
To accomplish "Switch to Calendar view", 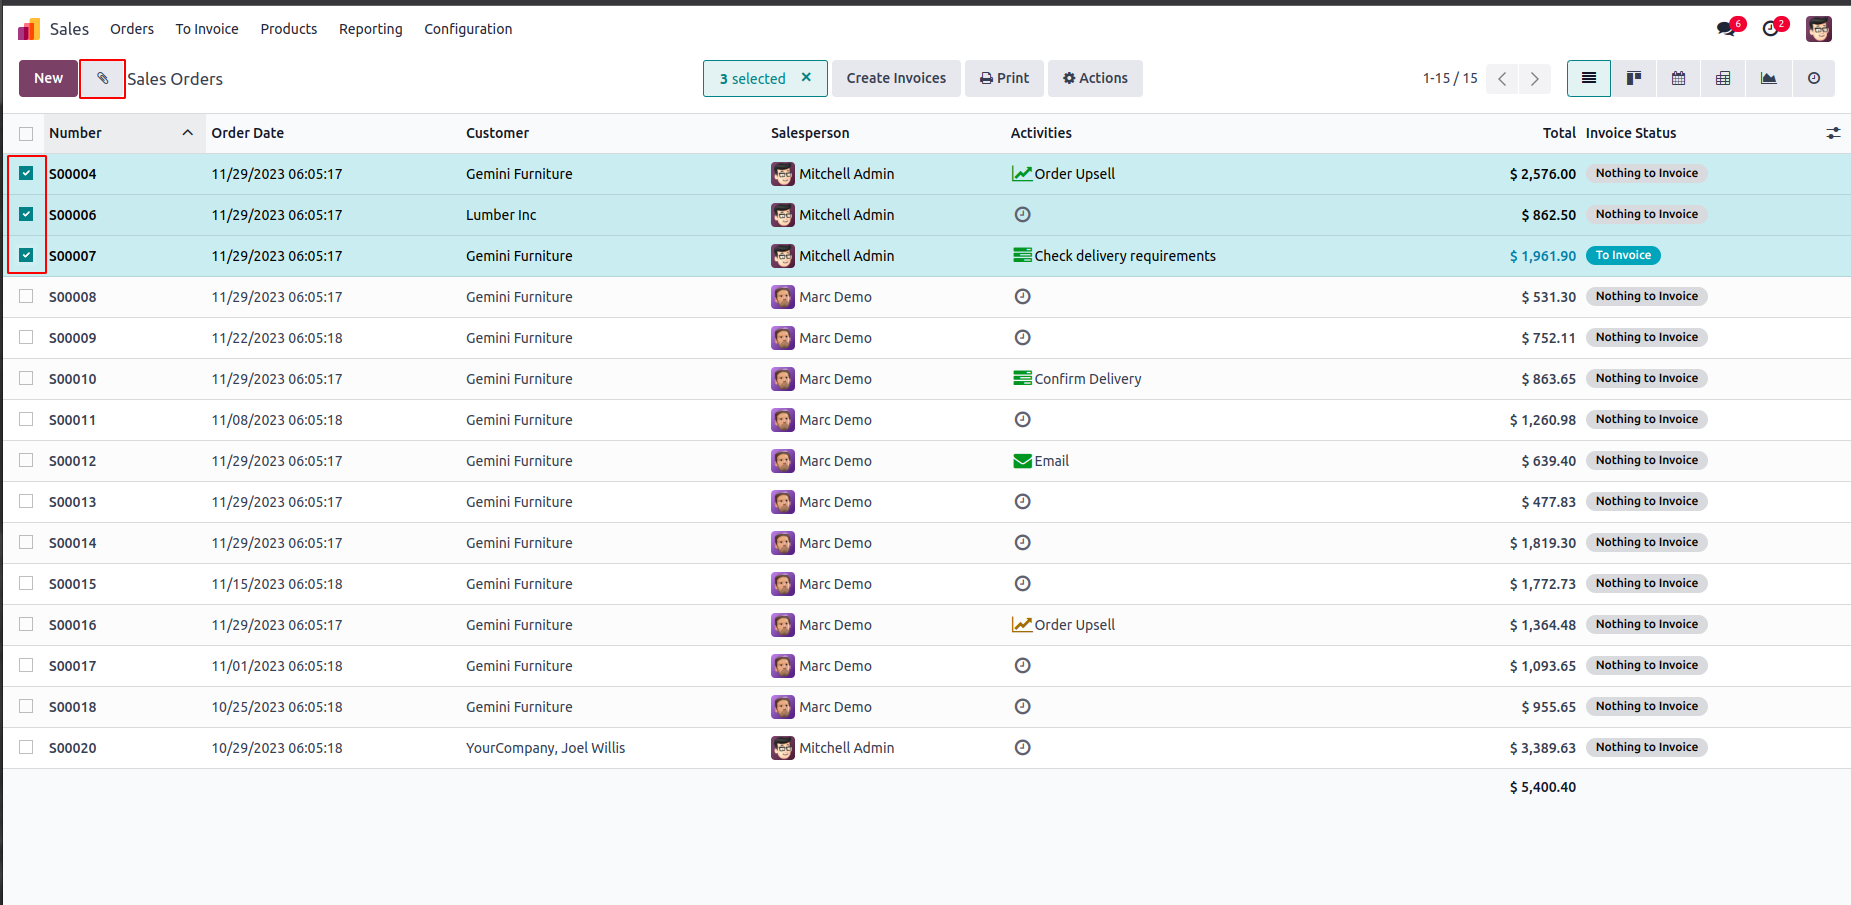I will pyautogui.click(x=1679, y=78).
